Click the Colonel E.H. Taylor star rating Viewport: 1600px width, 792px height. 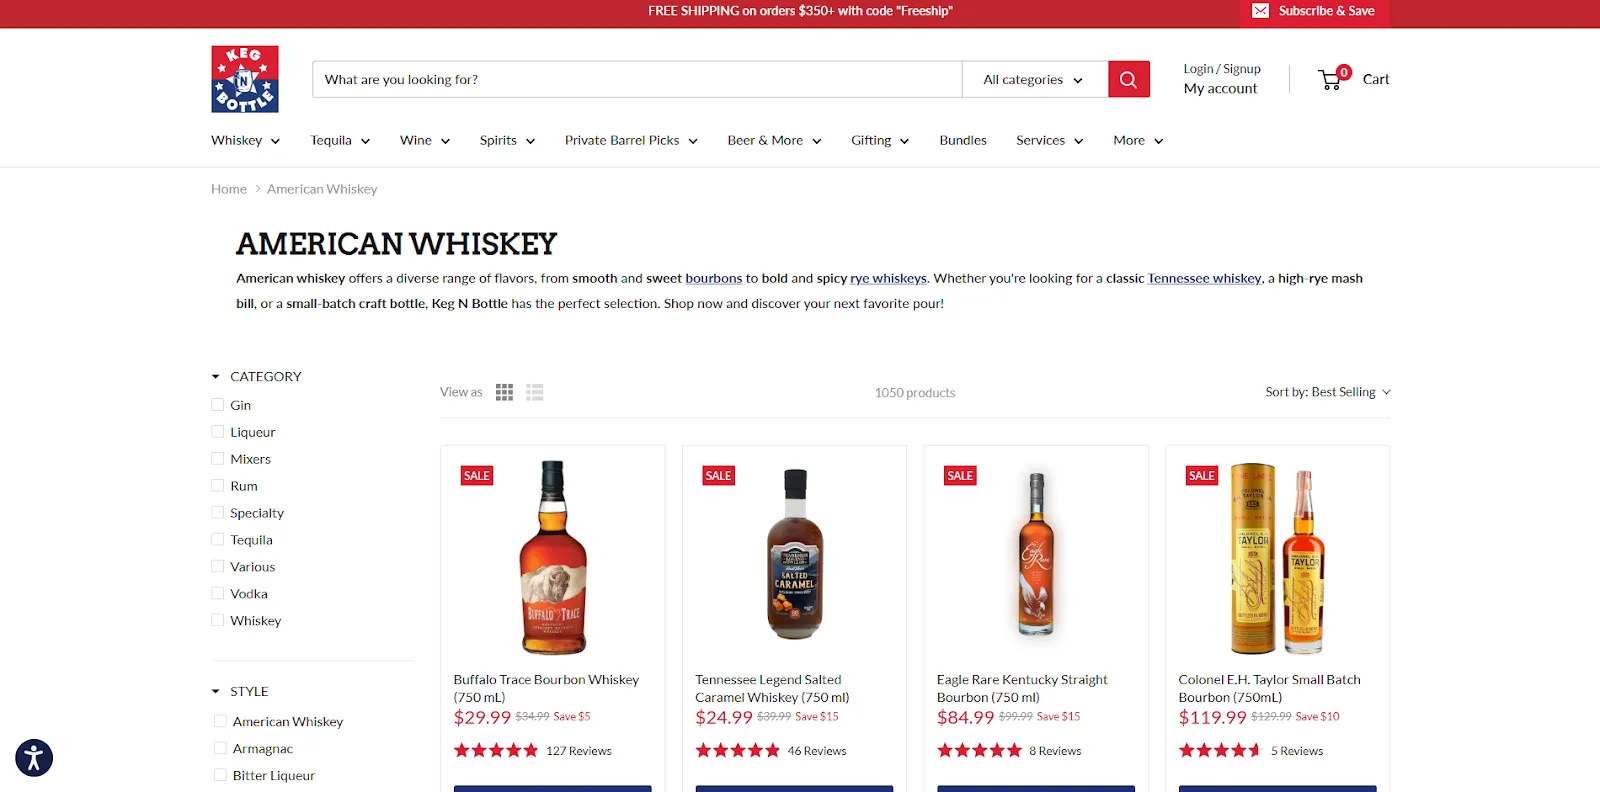(x=1220, y=750)
